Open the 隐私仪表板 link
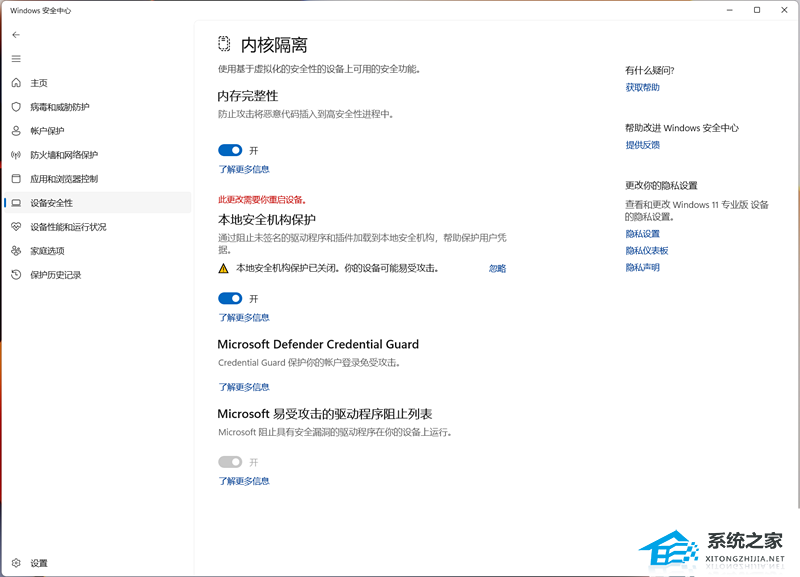 646,250
